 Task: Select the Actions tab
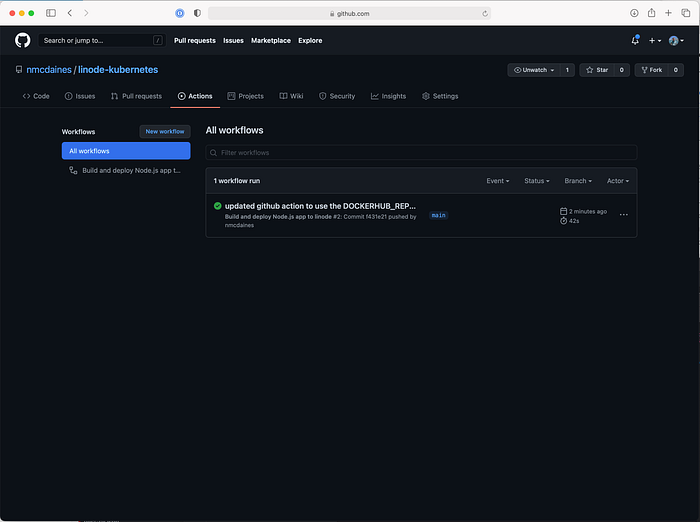[x=195, y=96]
